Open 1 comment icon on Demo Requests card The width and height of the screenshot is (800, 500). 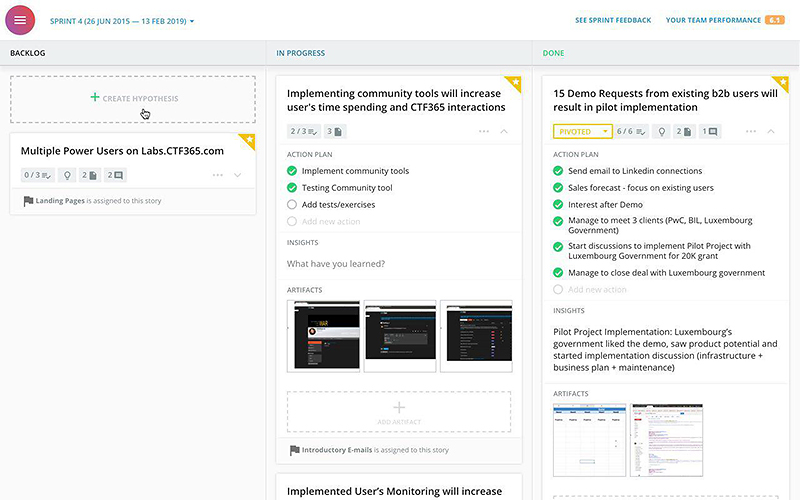710,132
